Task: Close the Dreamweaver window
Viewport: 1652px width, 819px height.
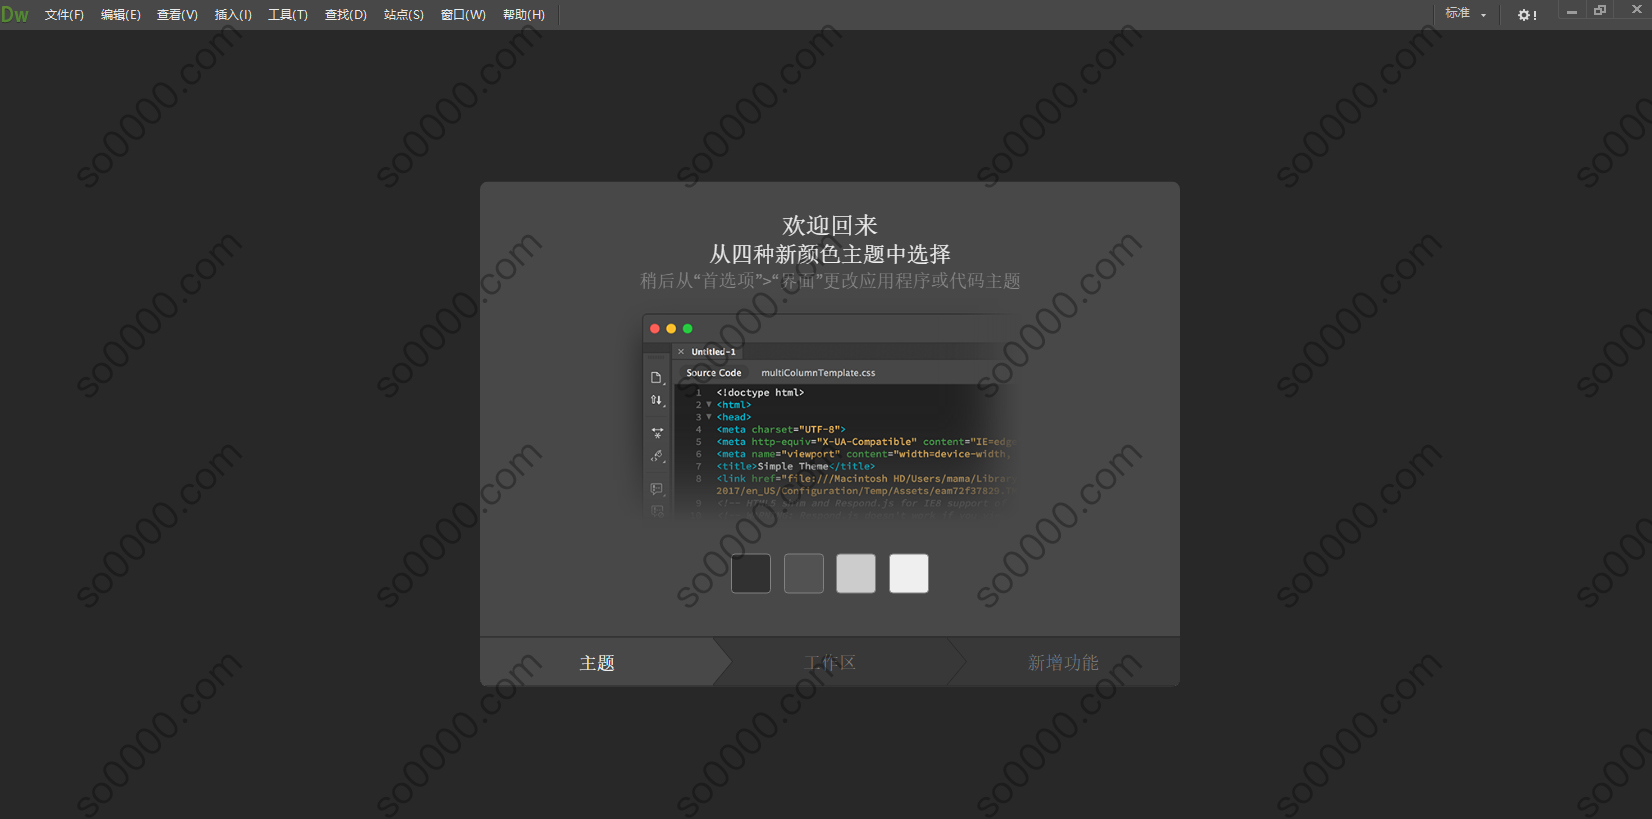Action: (1637, 10)
